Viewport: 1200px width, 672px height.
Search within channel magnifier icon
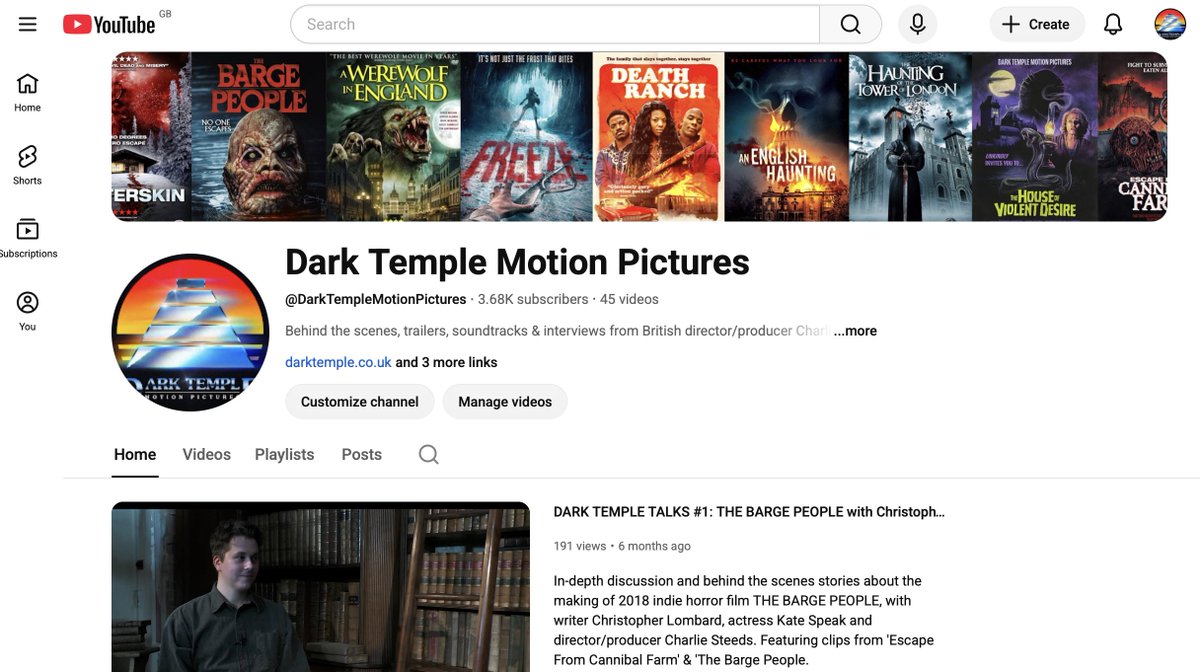tap(428, 454)
